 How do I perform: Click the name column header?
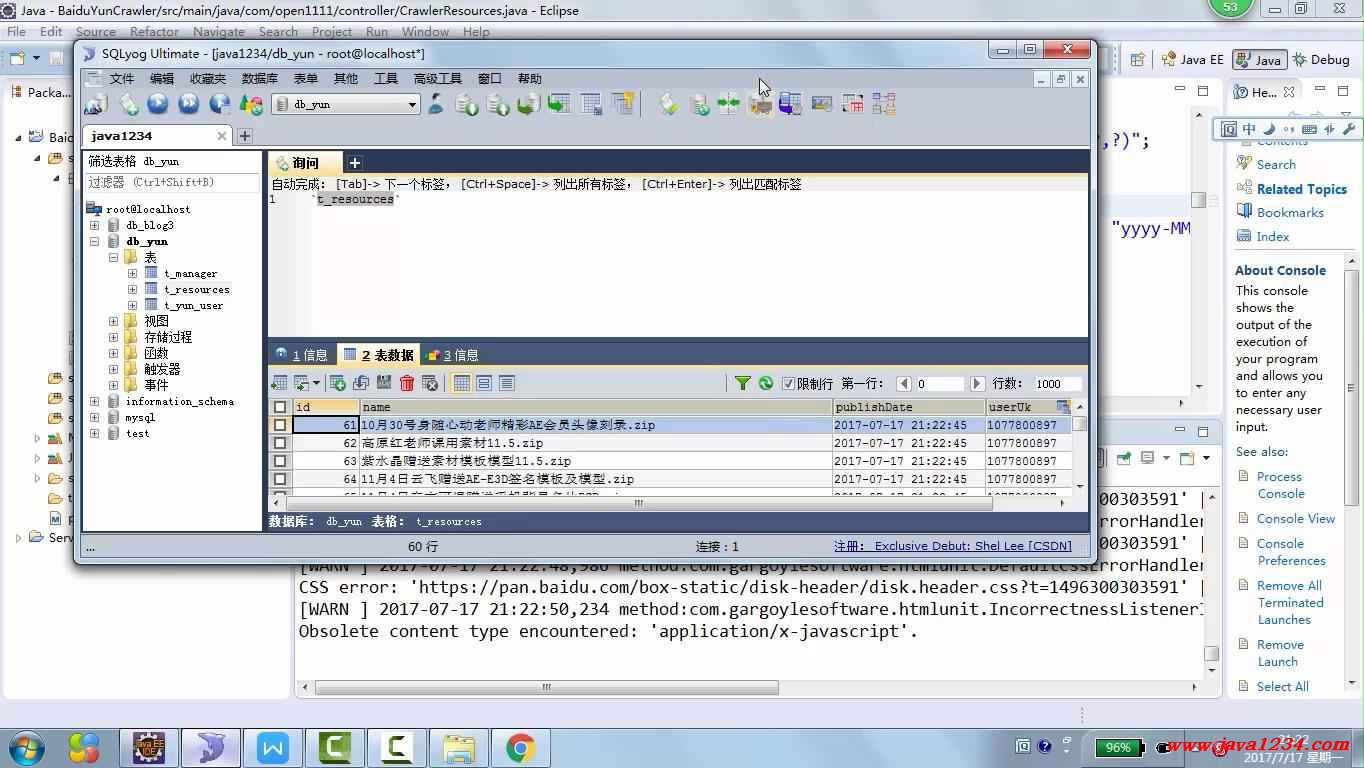596,407
